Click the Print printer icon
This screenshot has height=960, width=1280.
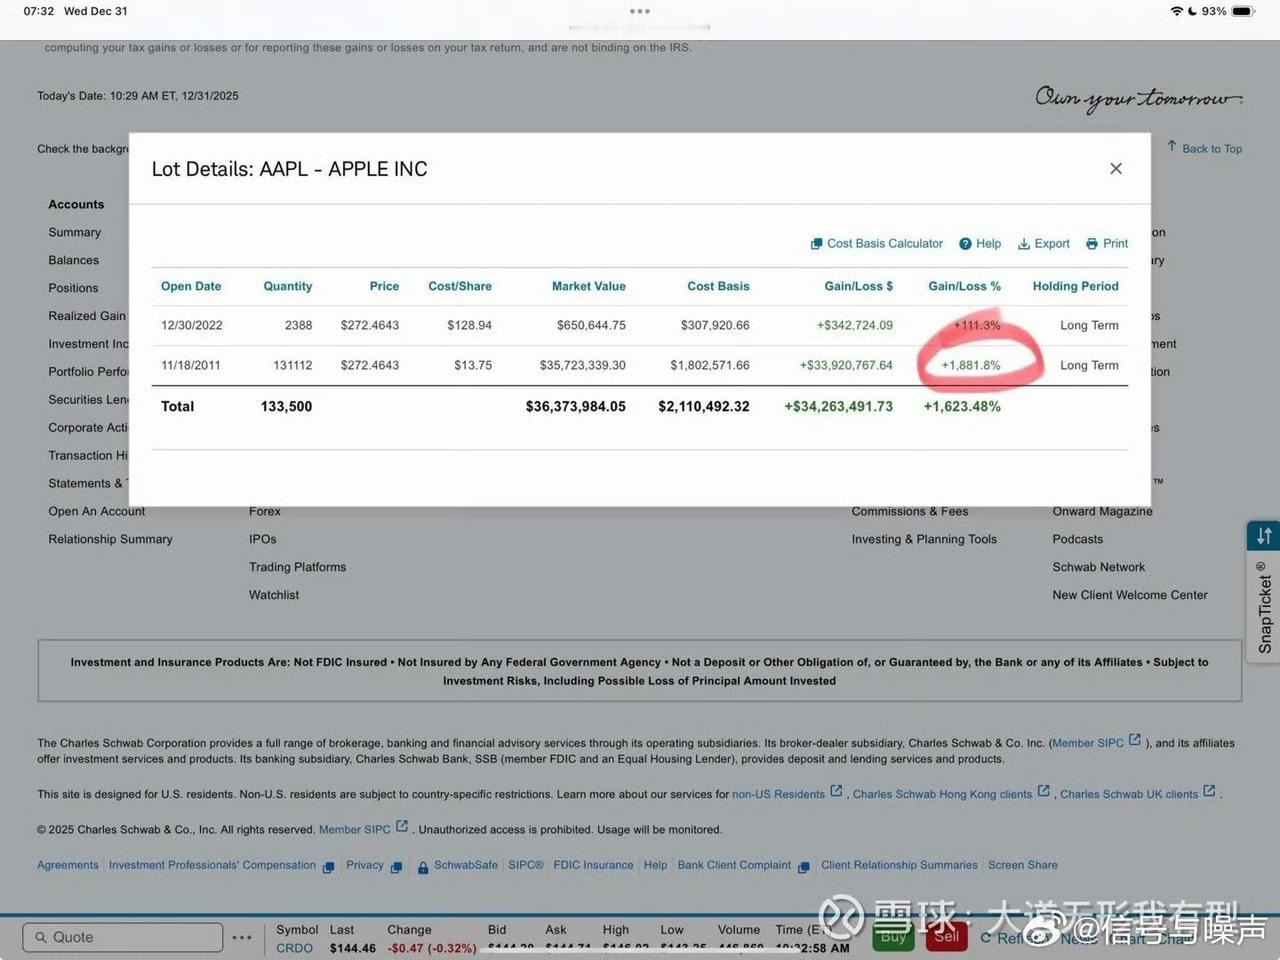(x=1092, y=244)
